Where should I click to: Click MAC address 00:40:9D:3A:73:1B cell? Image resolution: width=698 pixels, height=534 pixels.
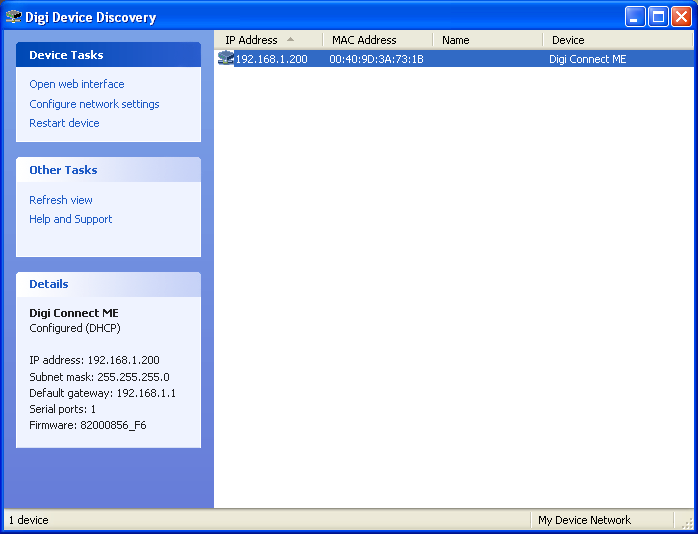click(x=377, y=59)
